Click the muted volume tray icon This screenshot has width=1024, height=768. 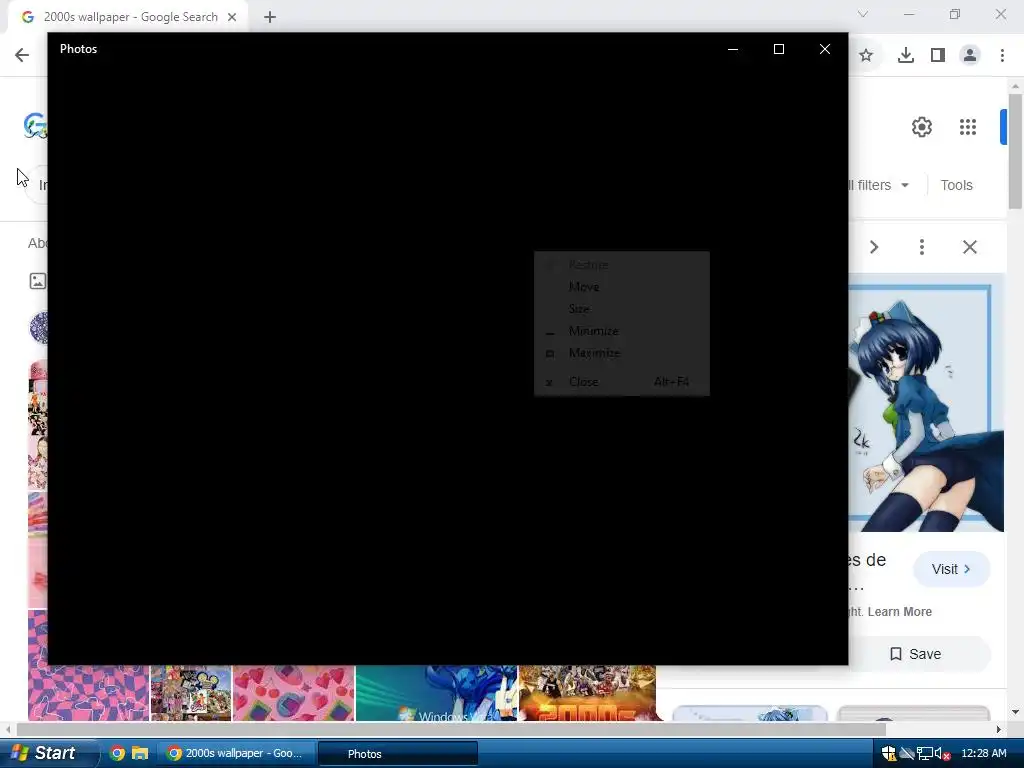pos(941,754)
